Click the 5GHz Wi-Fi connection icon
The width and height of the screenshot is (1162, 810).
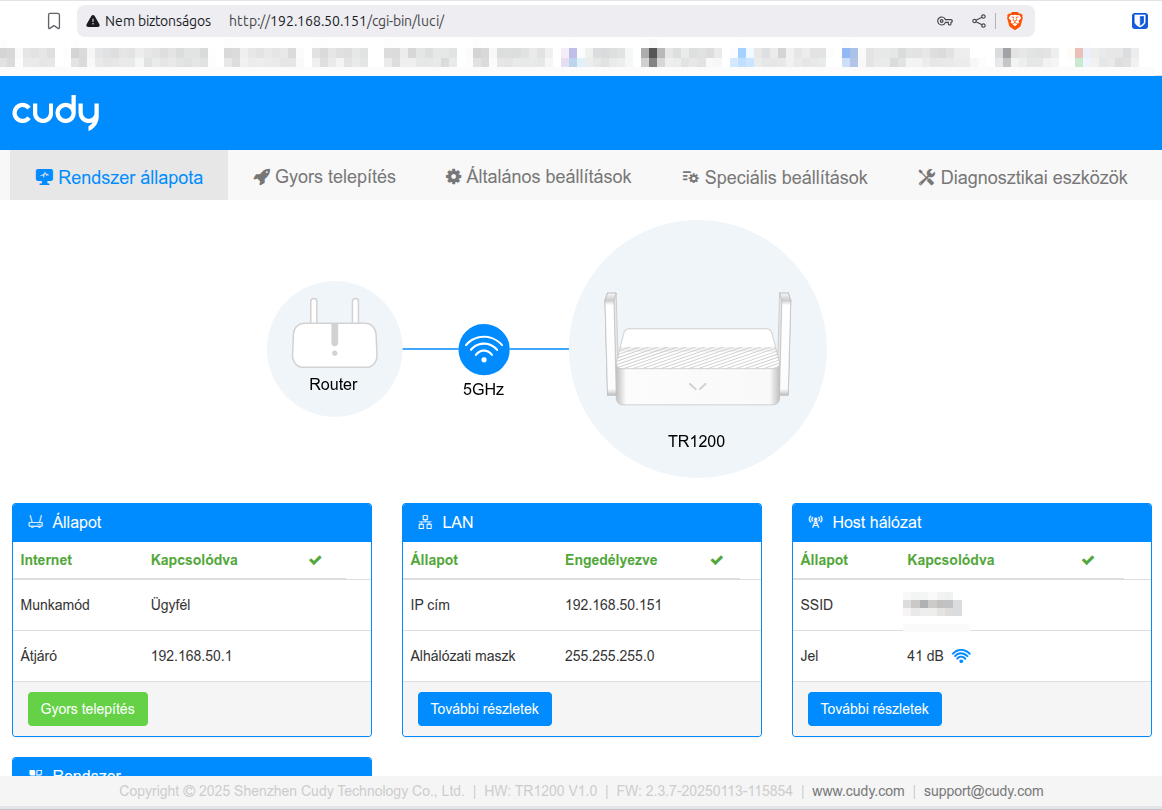coord(484,349)
